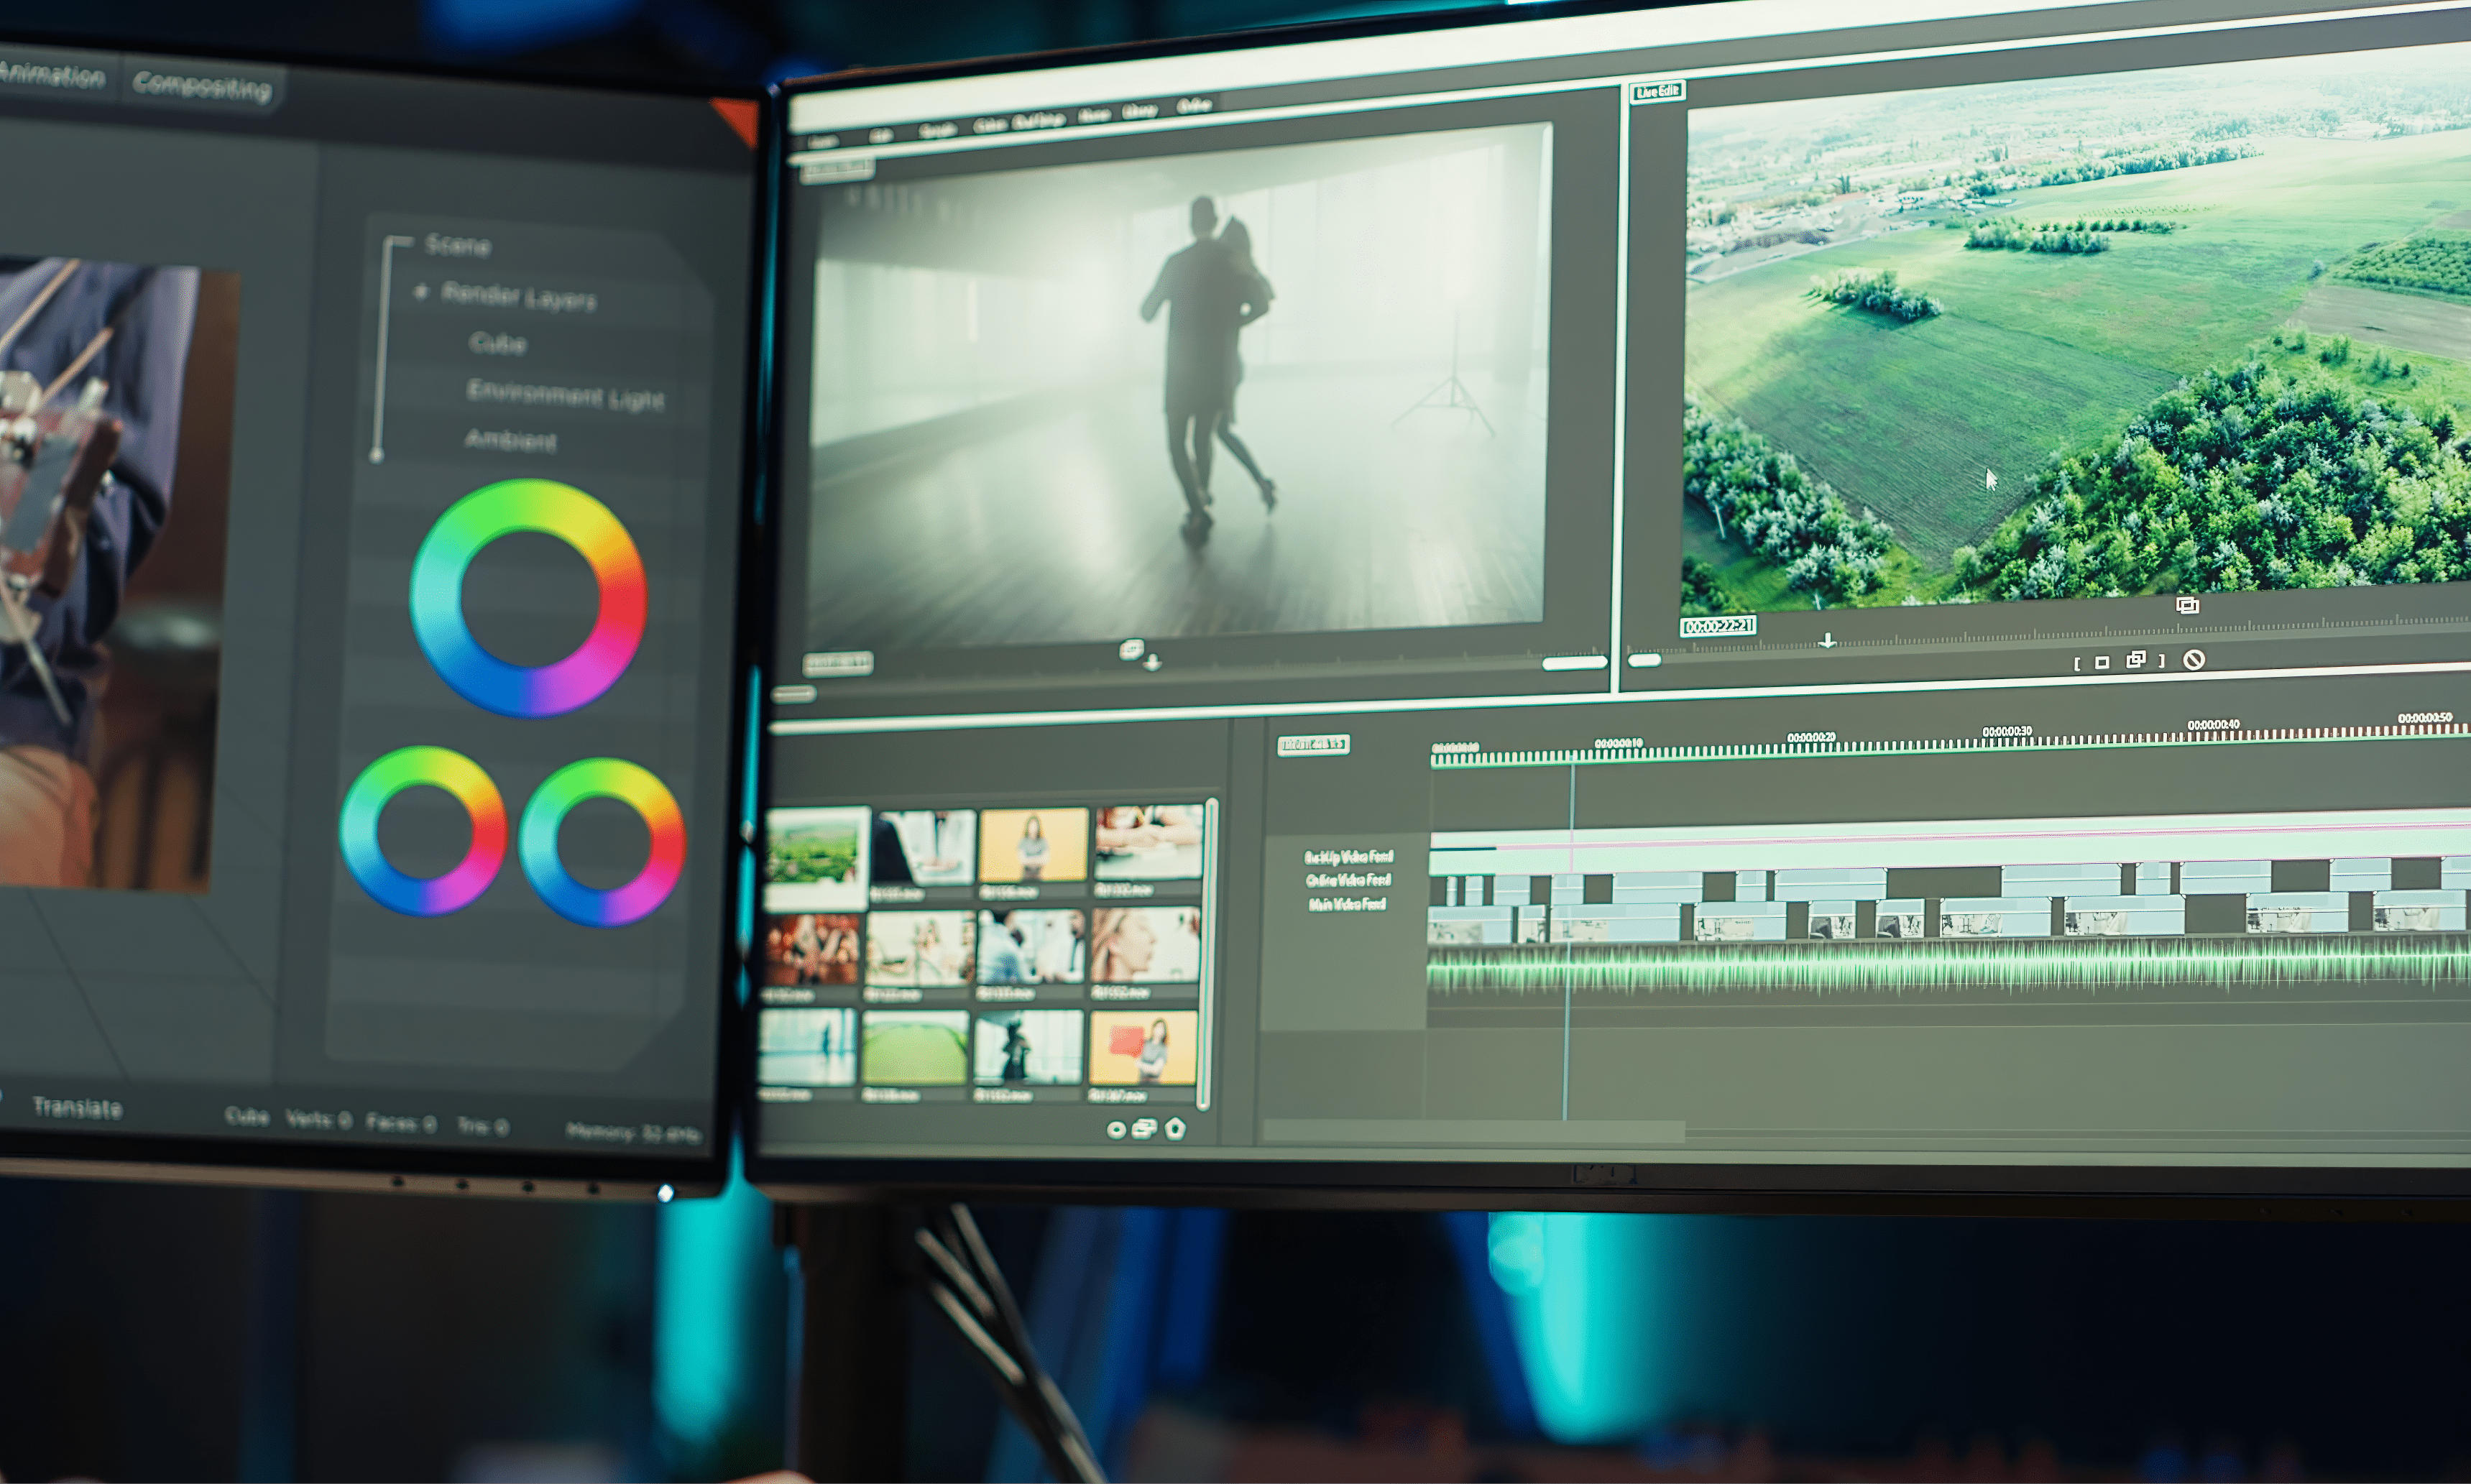The height and width of the screenshot is (1484, 2471).
Task: Click the 00:00:00:30 mark on timeline ruler
Action: (x=2007, y=732)
